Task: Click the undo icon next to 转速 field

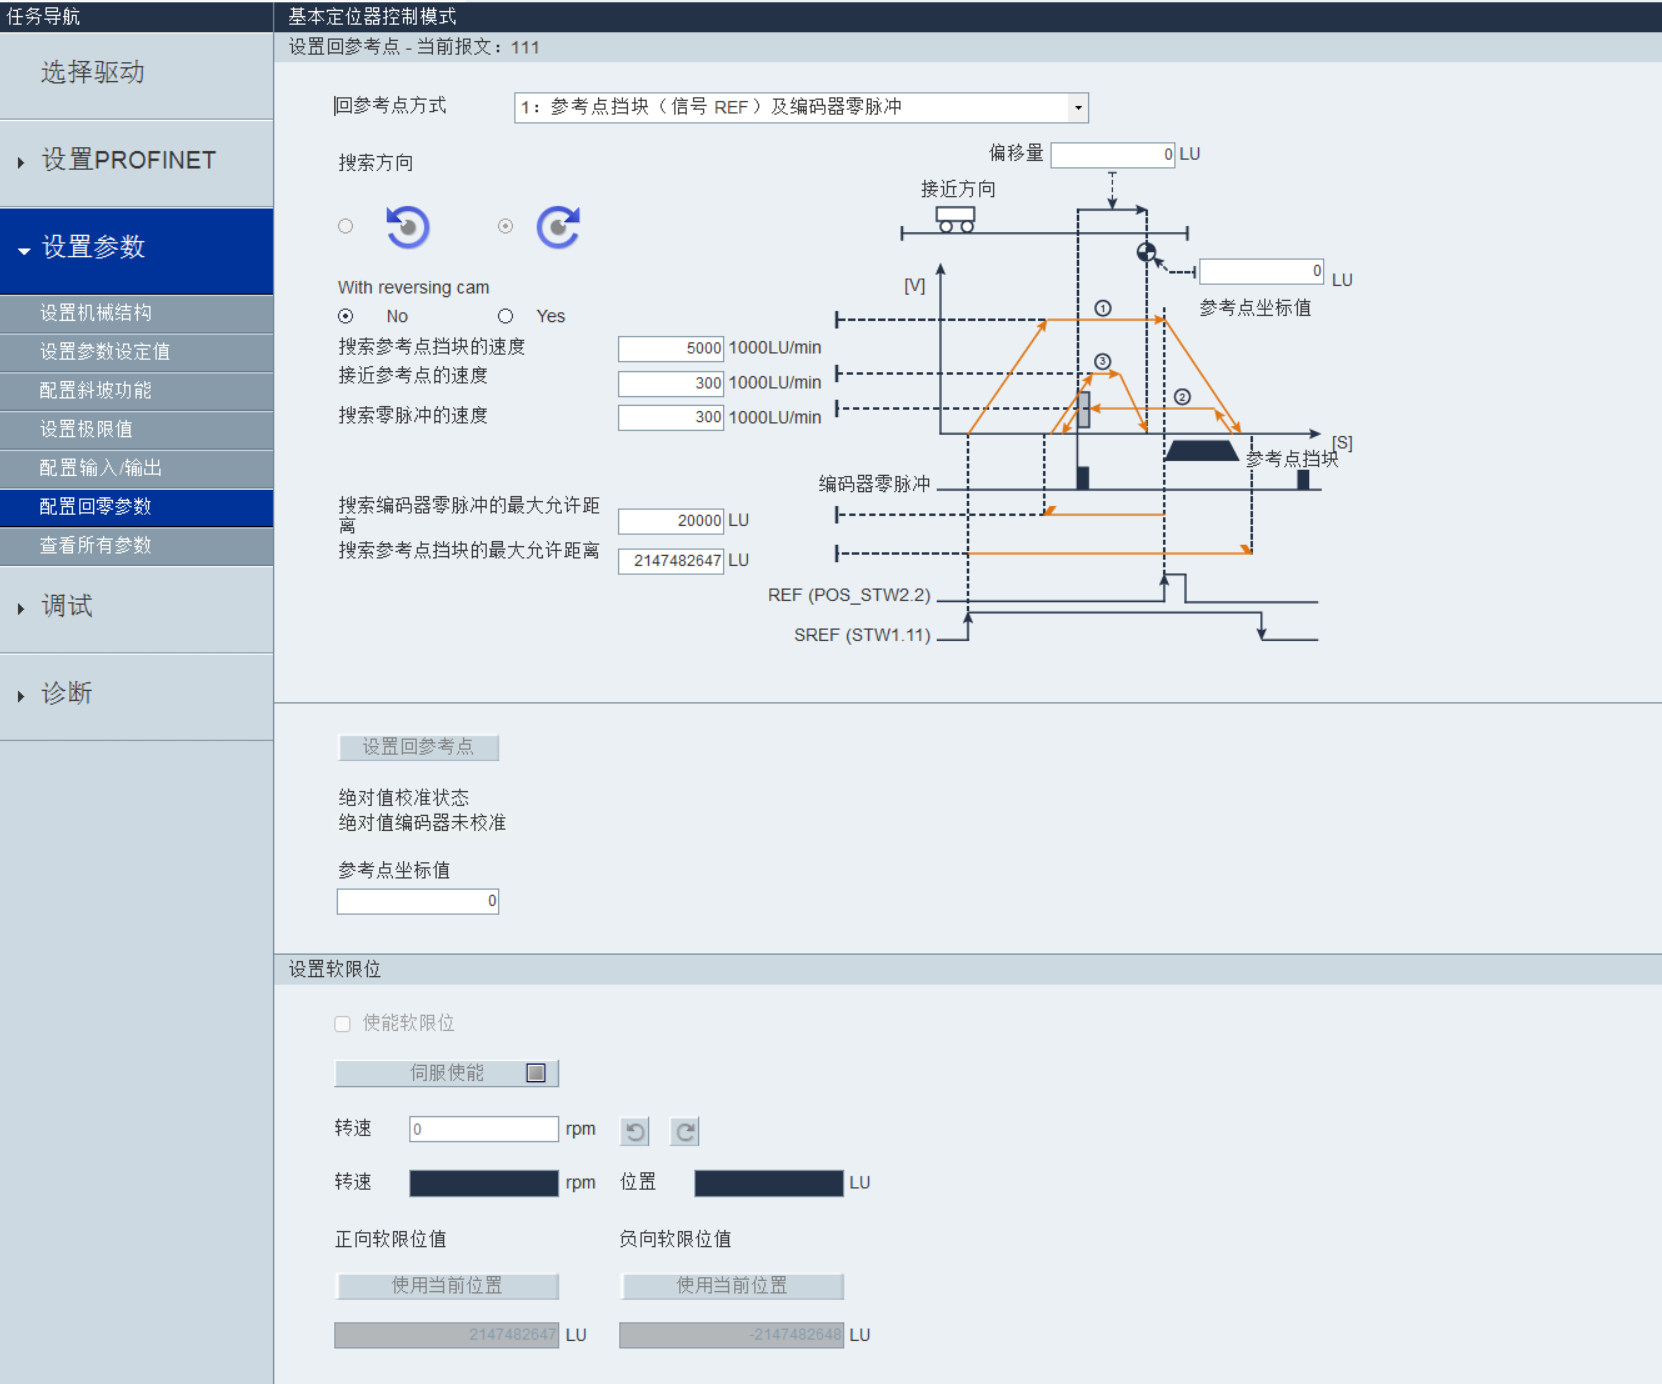Action: 634,1131
